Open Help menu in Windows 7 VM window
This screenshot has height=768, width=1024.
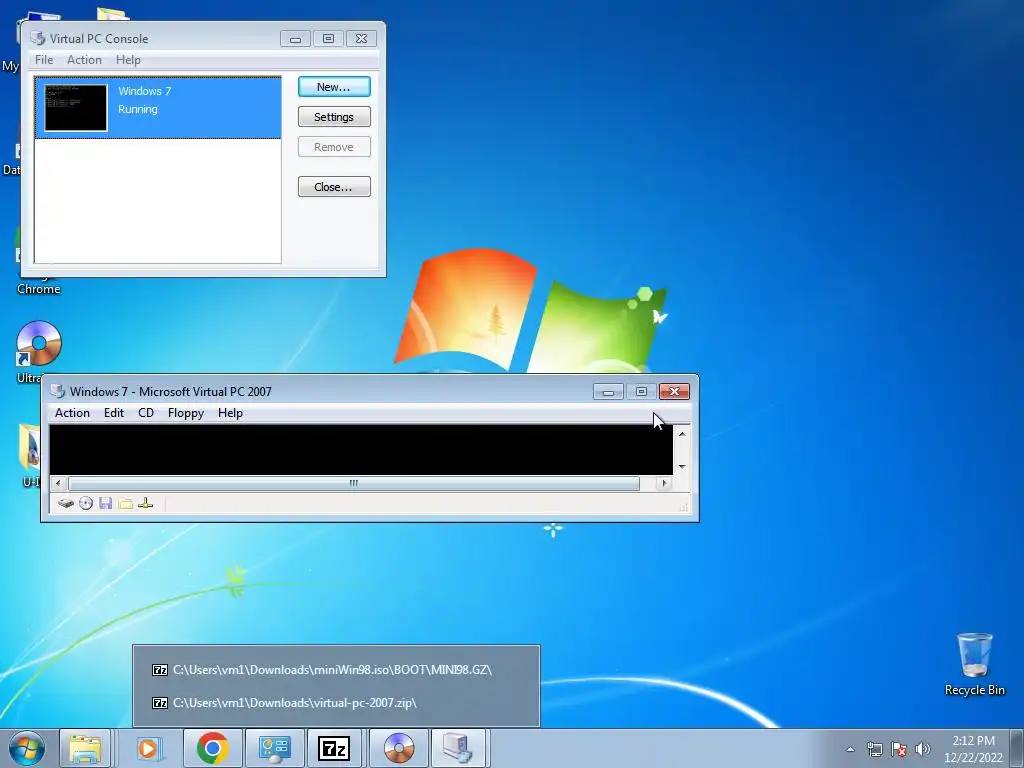coord(230,413)
